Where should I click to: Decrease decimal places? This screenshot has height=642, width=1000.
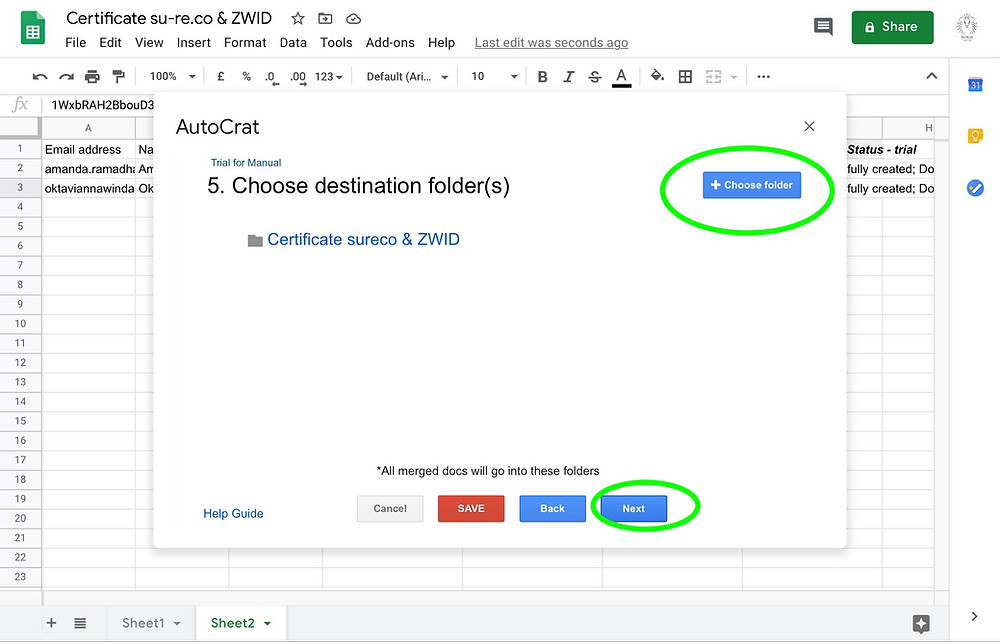click(272, 78)
